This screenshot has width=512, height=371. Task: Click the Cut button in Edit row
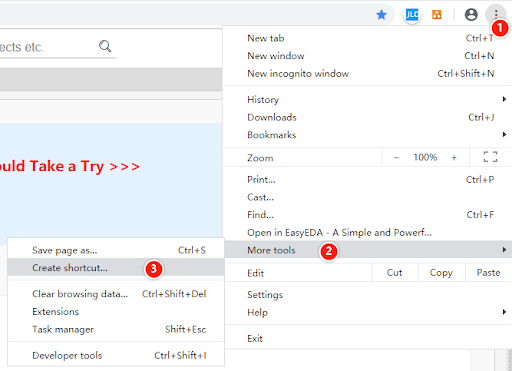[x=395, y=273]
